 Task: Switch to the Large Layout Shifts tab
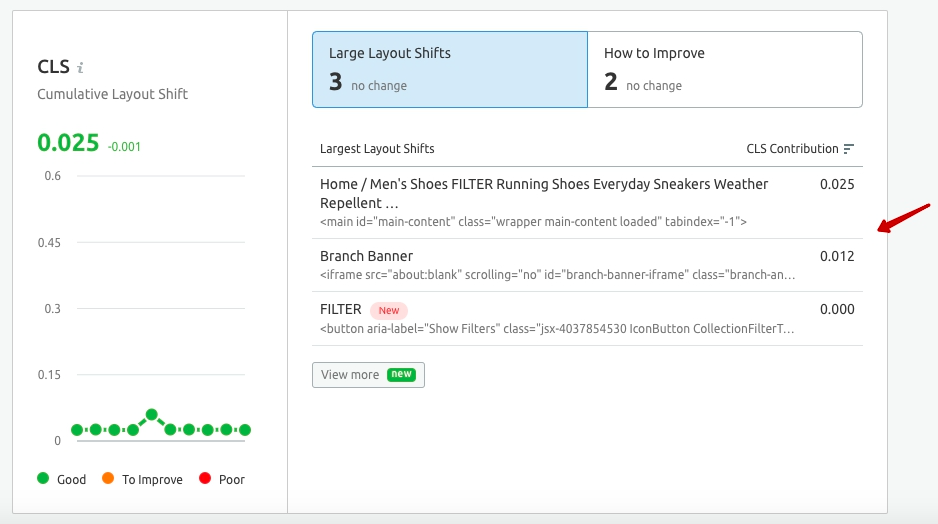pos(449,69)
